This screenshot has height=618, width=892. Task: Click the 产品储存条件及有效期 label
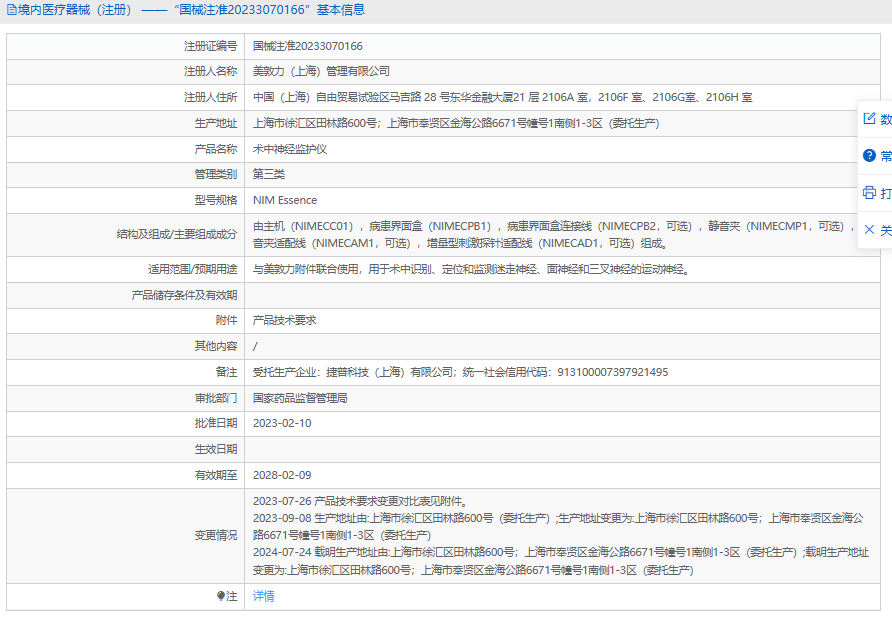click(x=184, y=295)
